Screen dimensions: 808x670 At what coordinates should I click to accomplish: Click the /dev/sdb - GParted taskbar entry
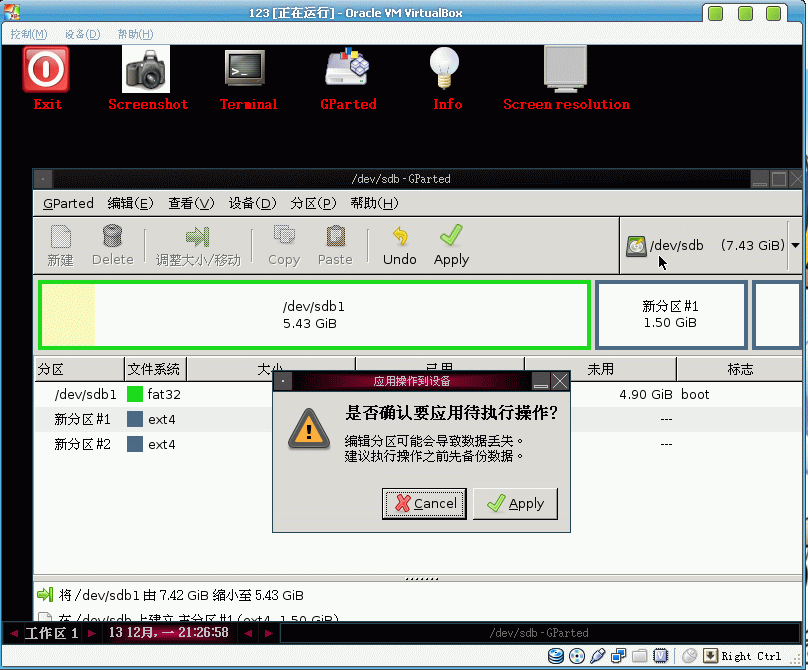click(539, 633)
